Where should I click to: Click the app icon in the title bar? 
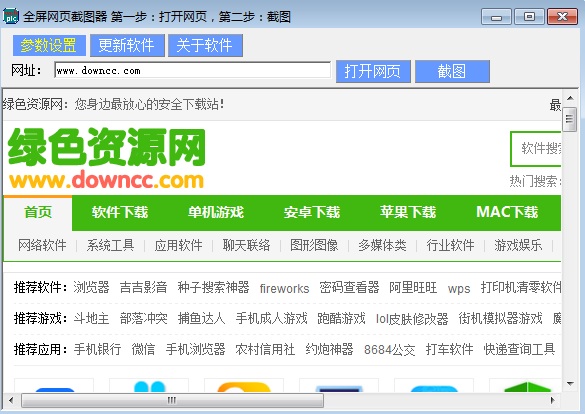(x=11, y=16)
